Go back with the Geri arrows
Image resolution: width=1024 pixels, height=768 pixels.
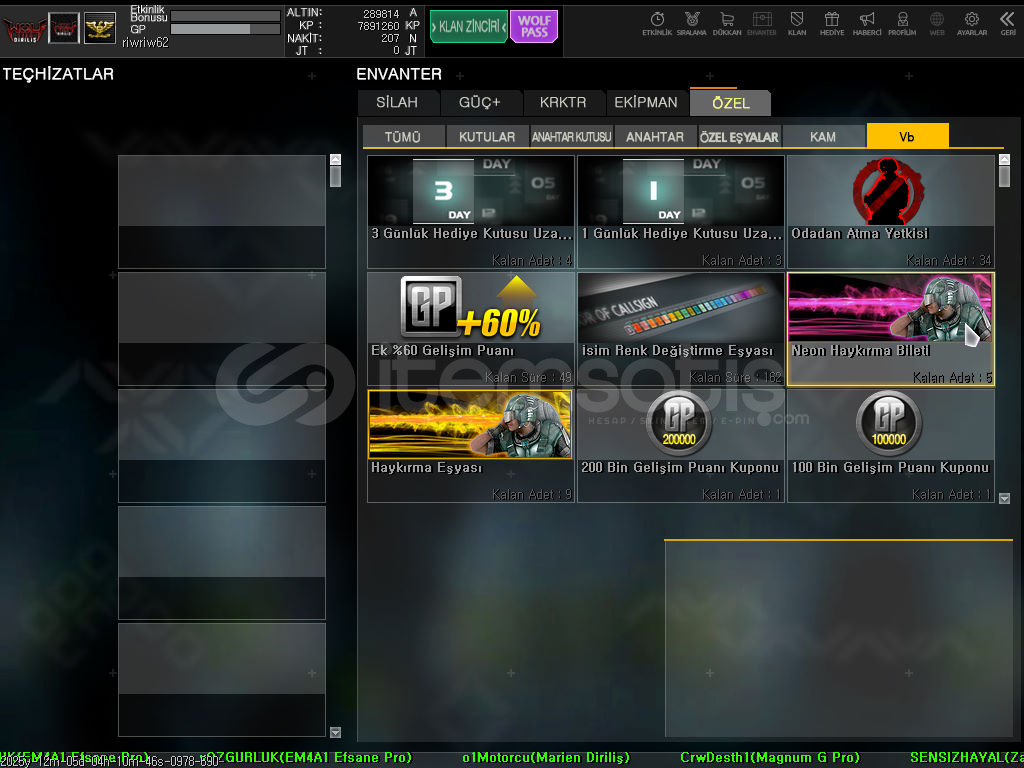tap(1007, 21)
